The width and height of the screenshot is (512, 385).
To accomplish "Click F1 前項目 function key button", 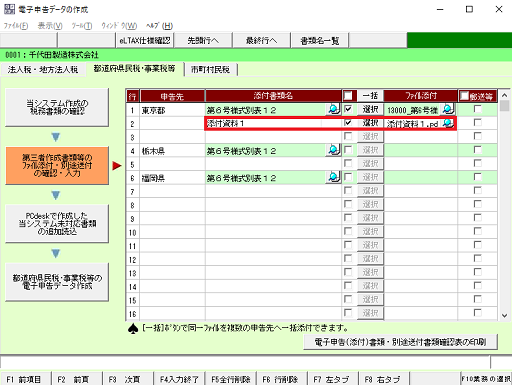I will click(x=26, y=379).
